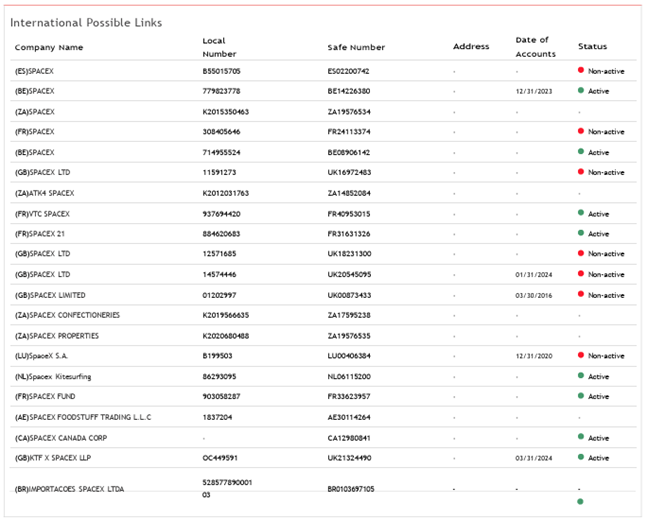This screenshot has height=521, width=648.
Task: Click the green status dot for KTF X SPACEX LLP
Action: coord(581,457)
